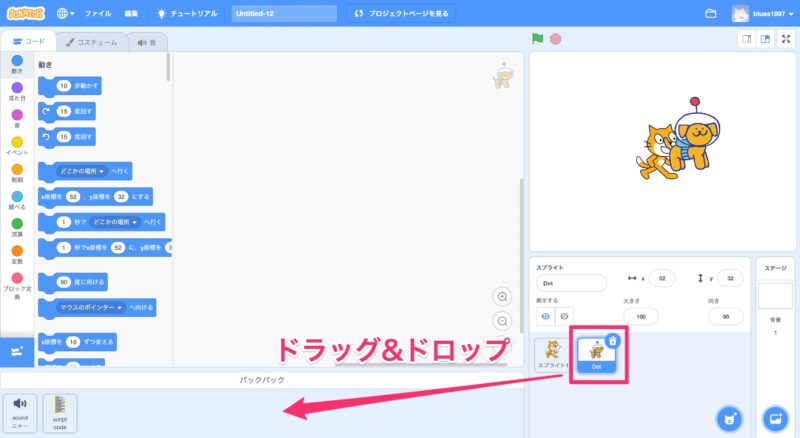Open the choose a sprite button

pyautogui.click(x=730, y=416)
